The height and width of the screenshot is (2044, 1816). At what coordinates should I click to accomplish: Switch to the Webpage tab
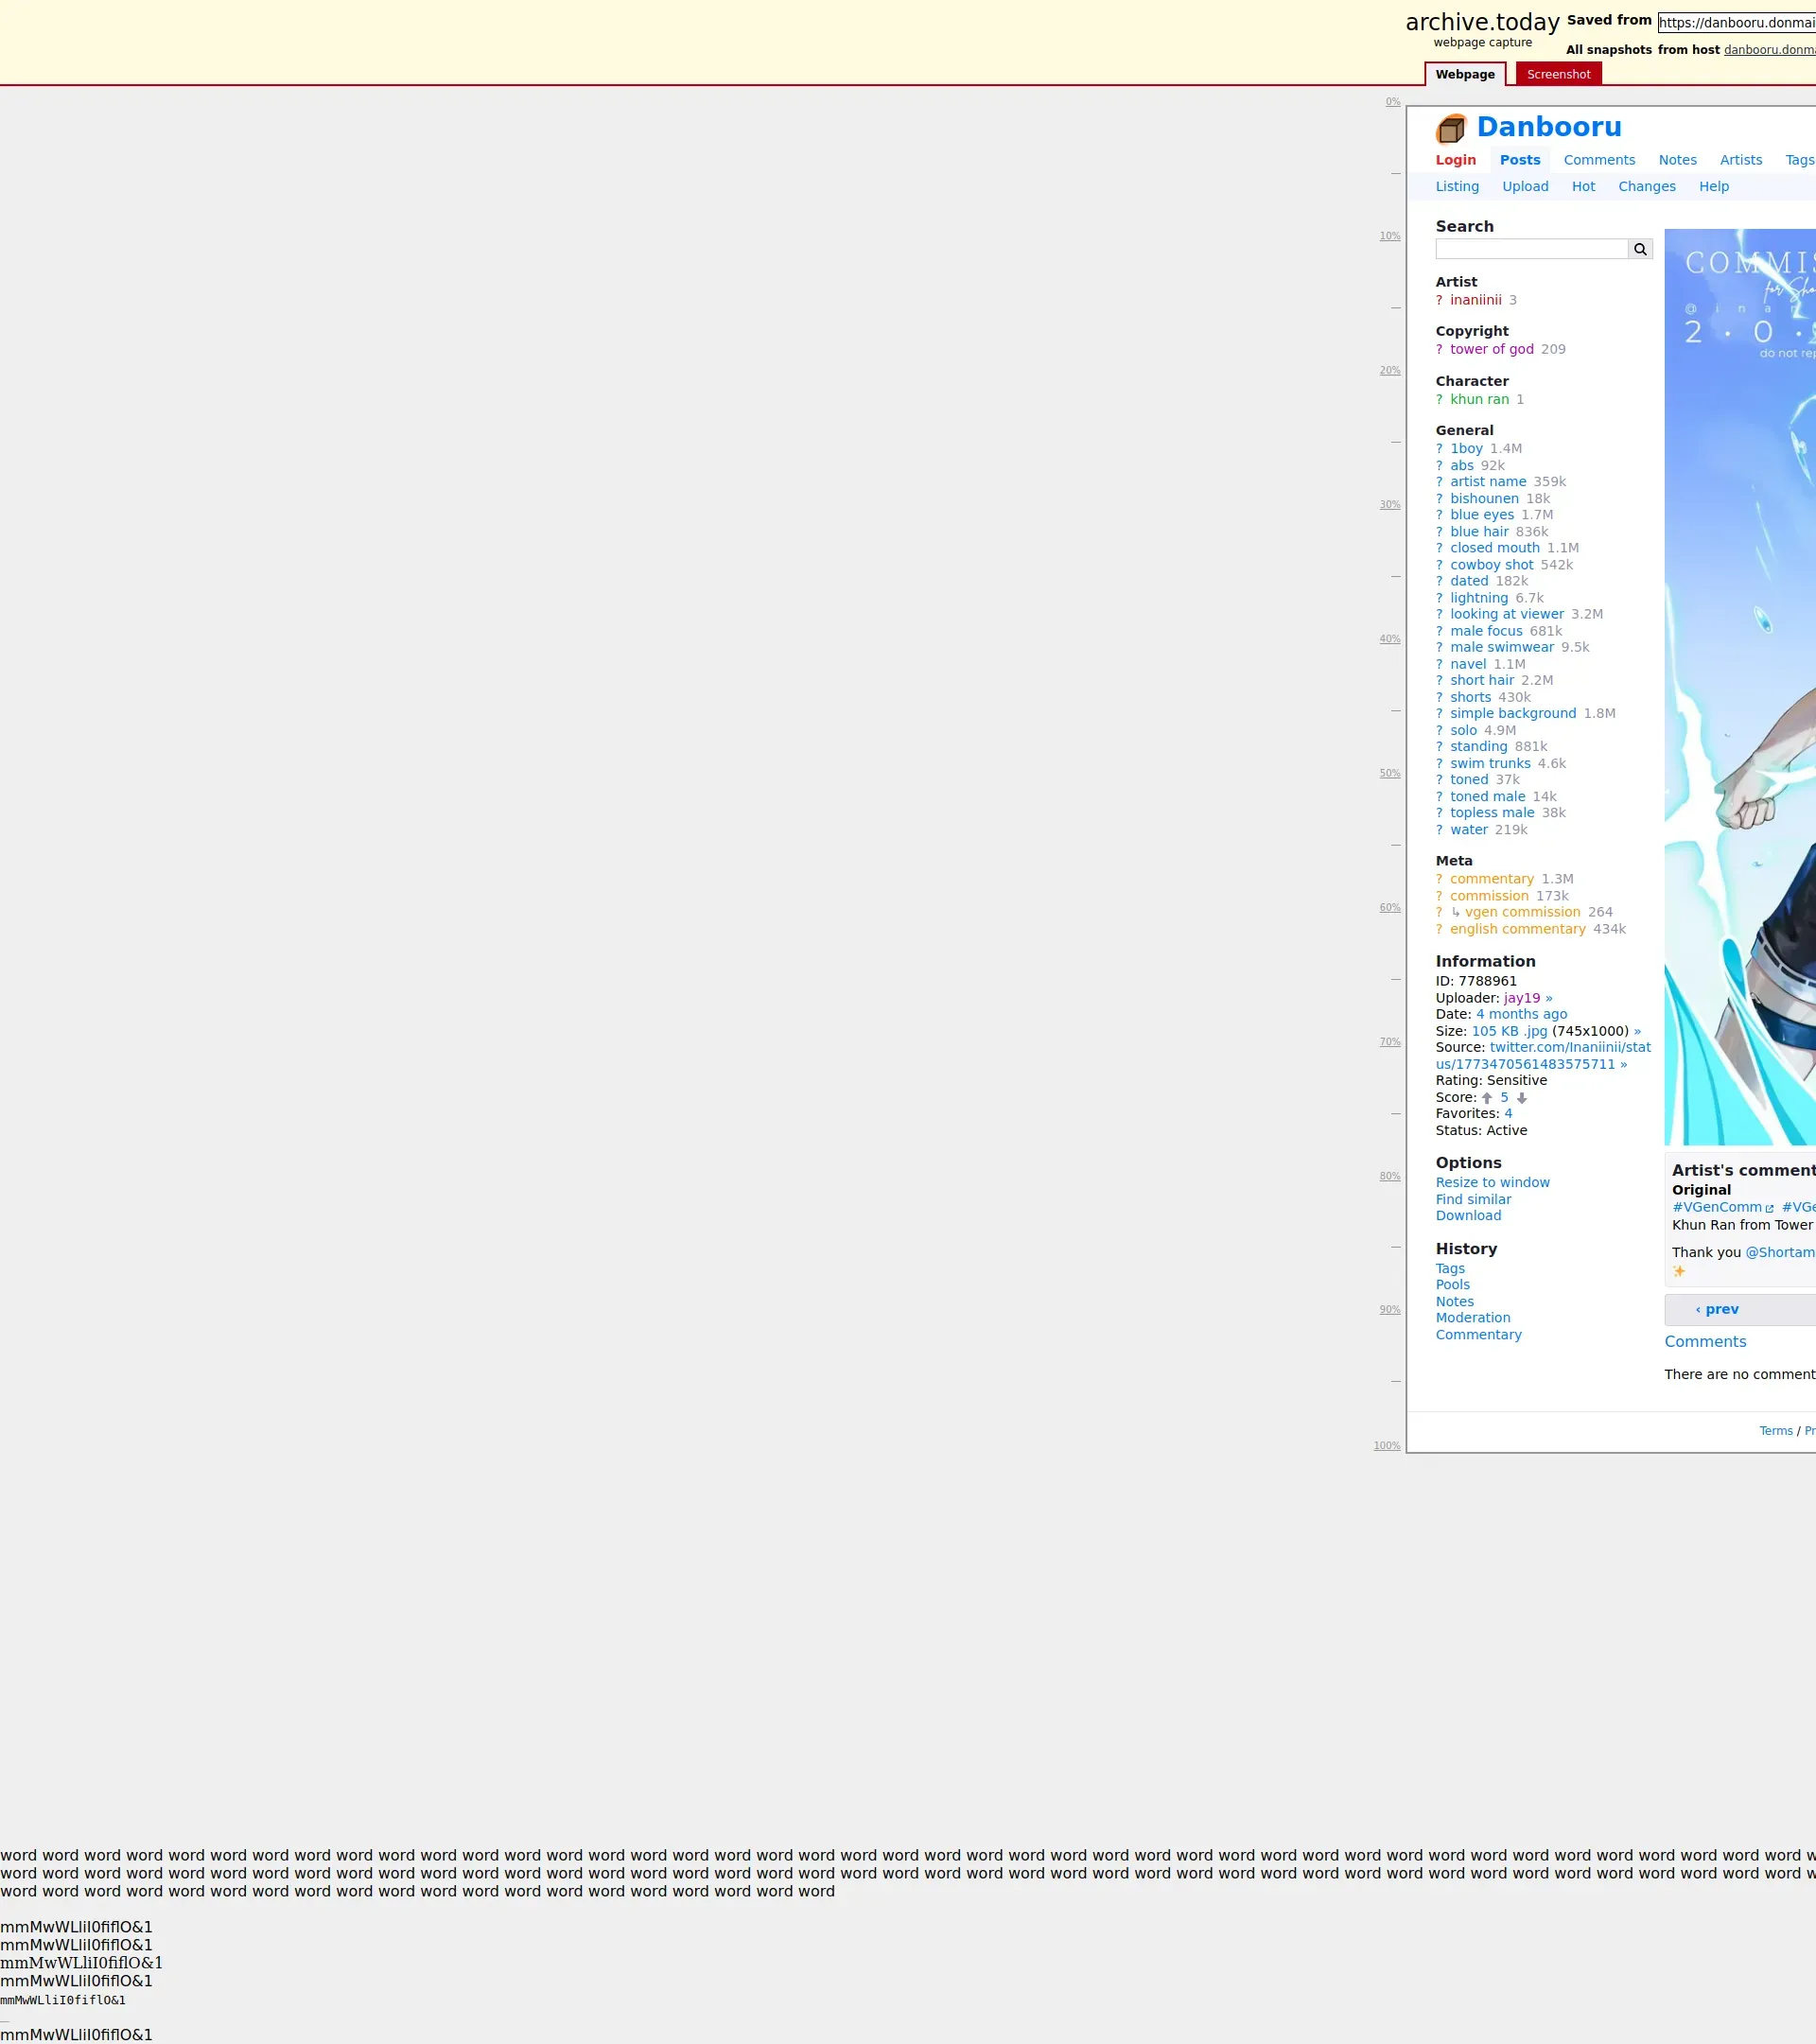pyautogui.click(x=1465, y=74)
